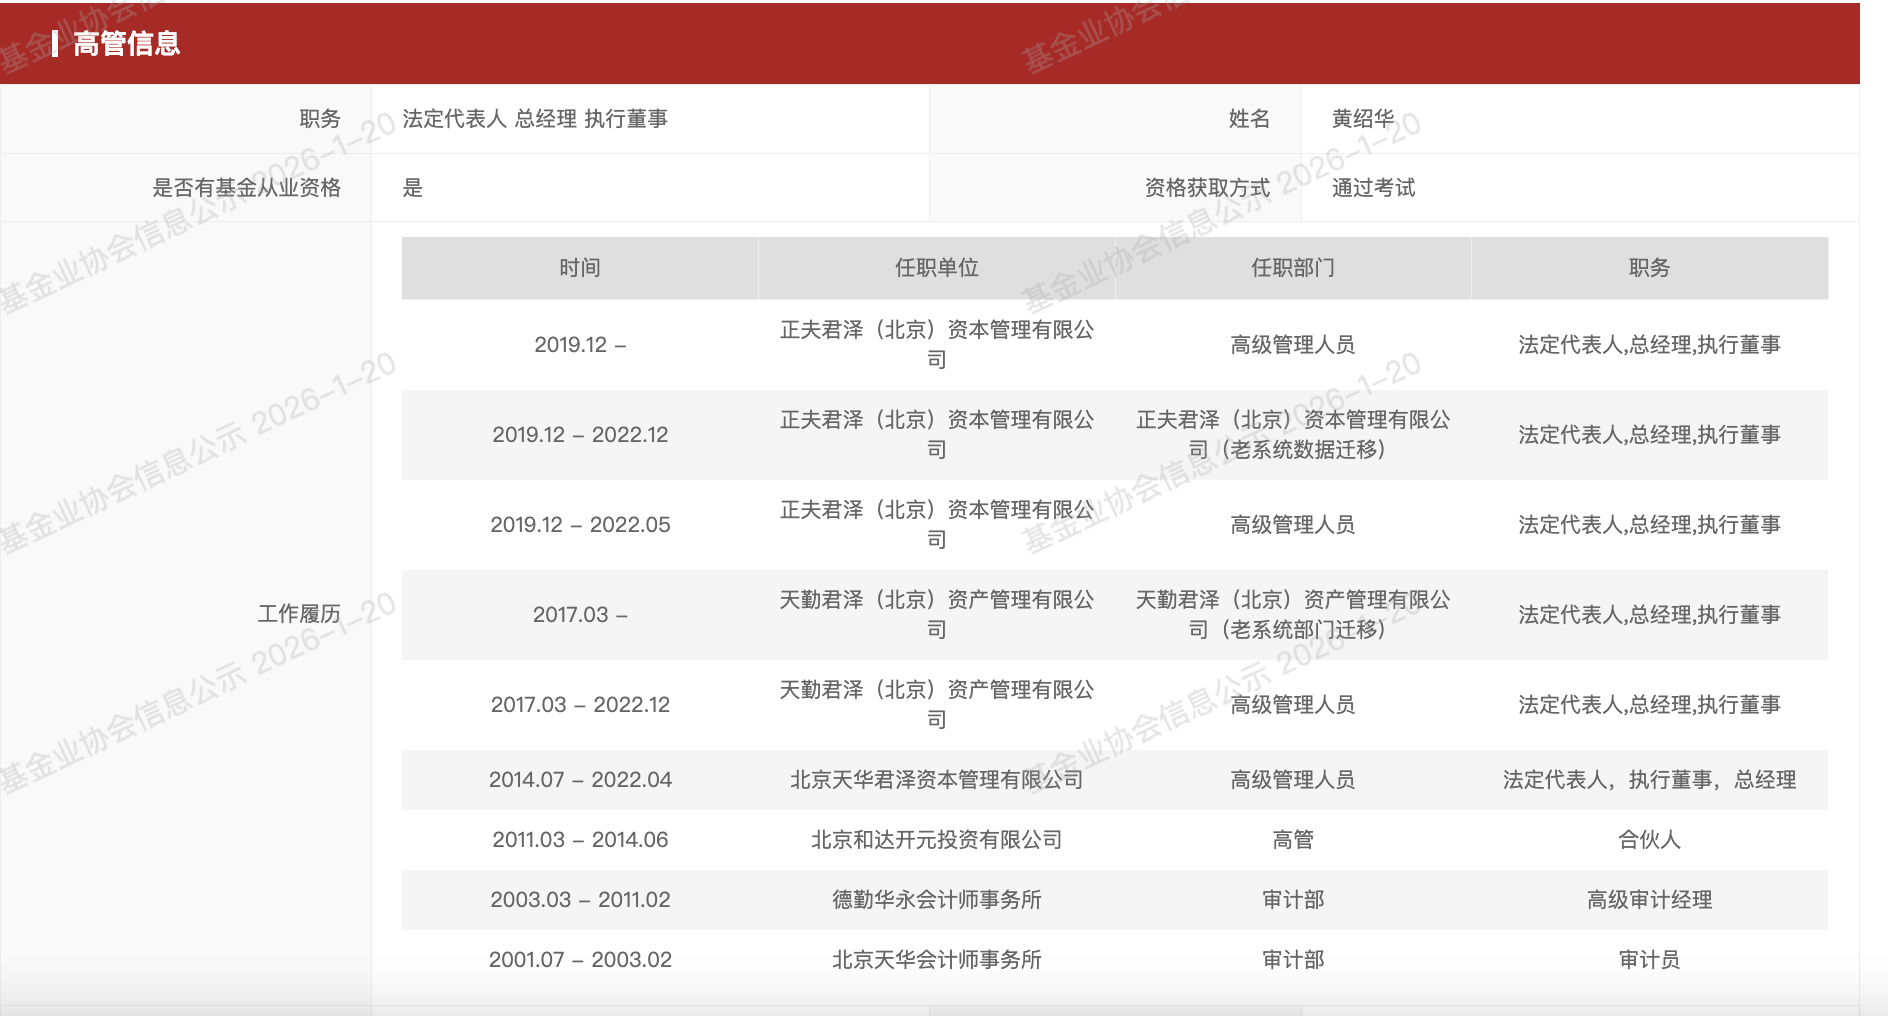Select the 2019.12 – 2022.12 date cell
The image size is (1888, 1016).
point(580,435)
